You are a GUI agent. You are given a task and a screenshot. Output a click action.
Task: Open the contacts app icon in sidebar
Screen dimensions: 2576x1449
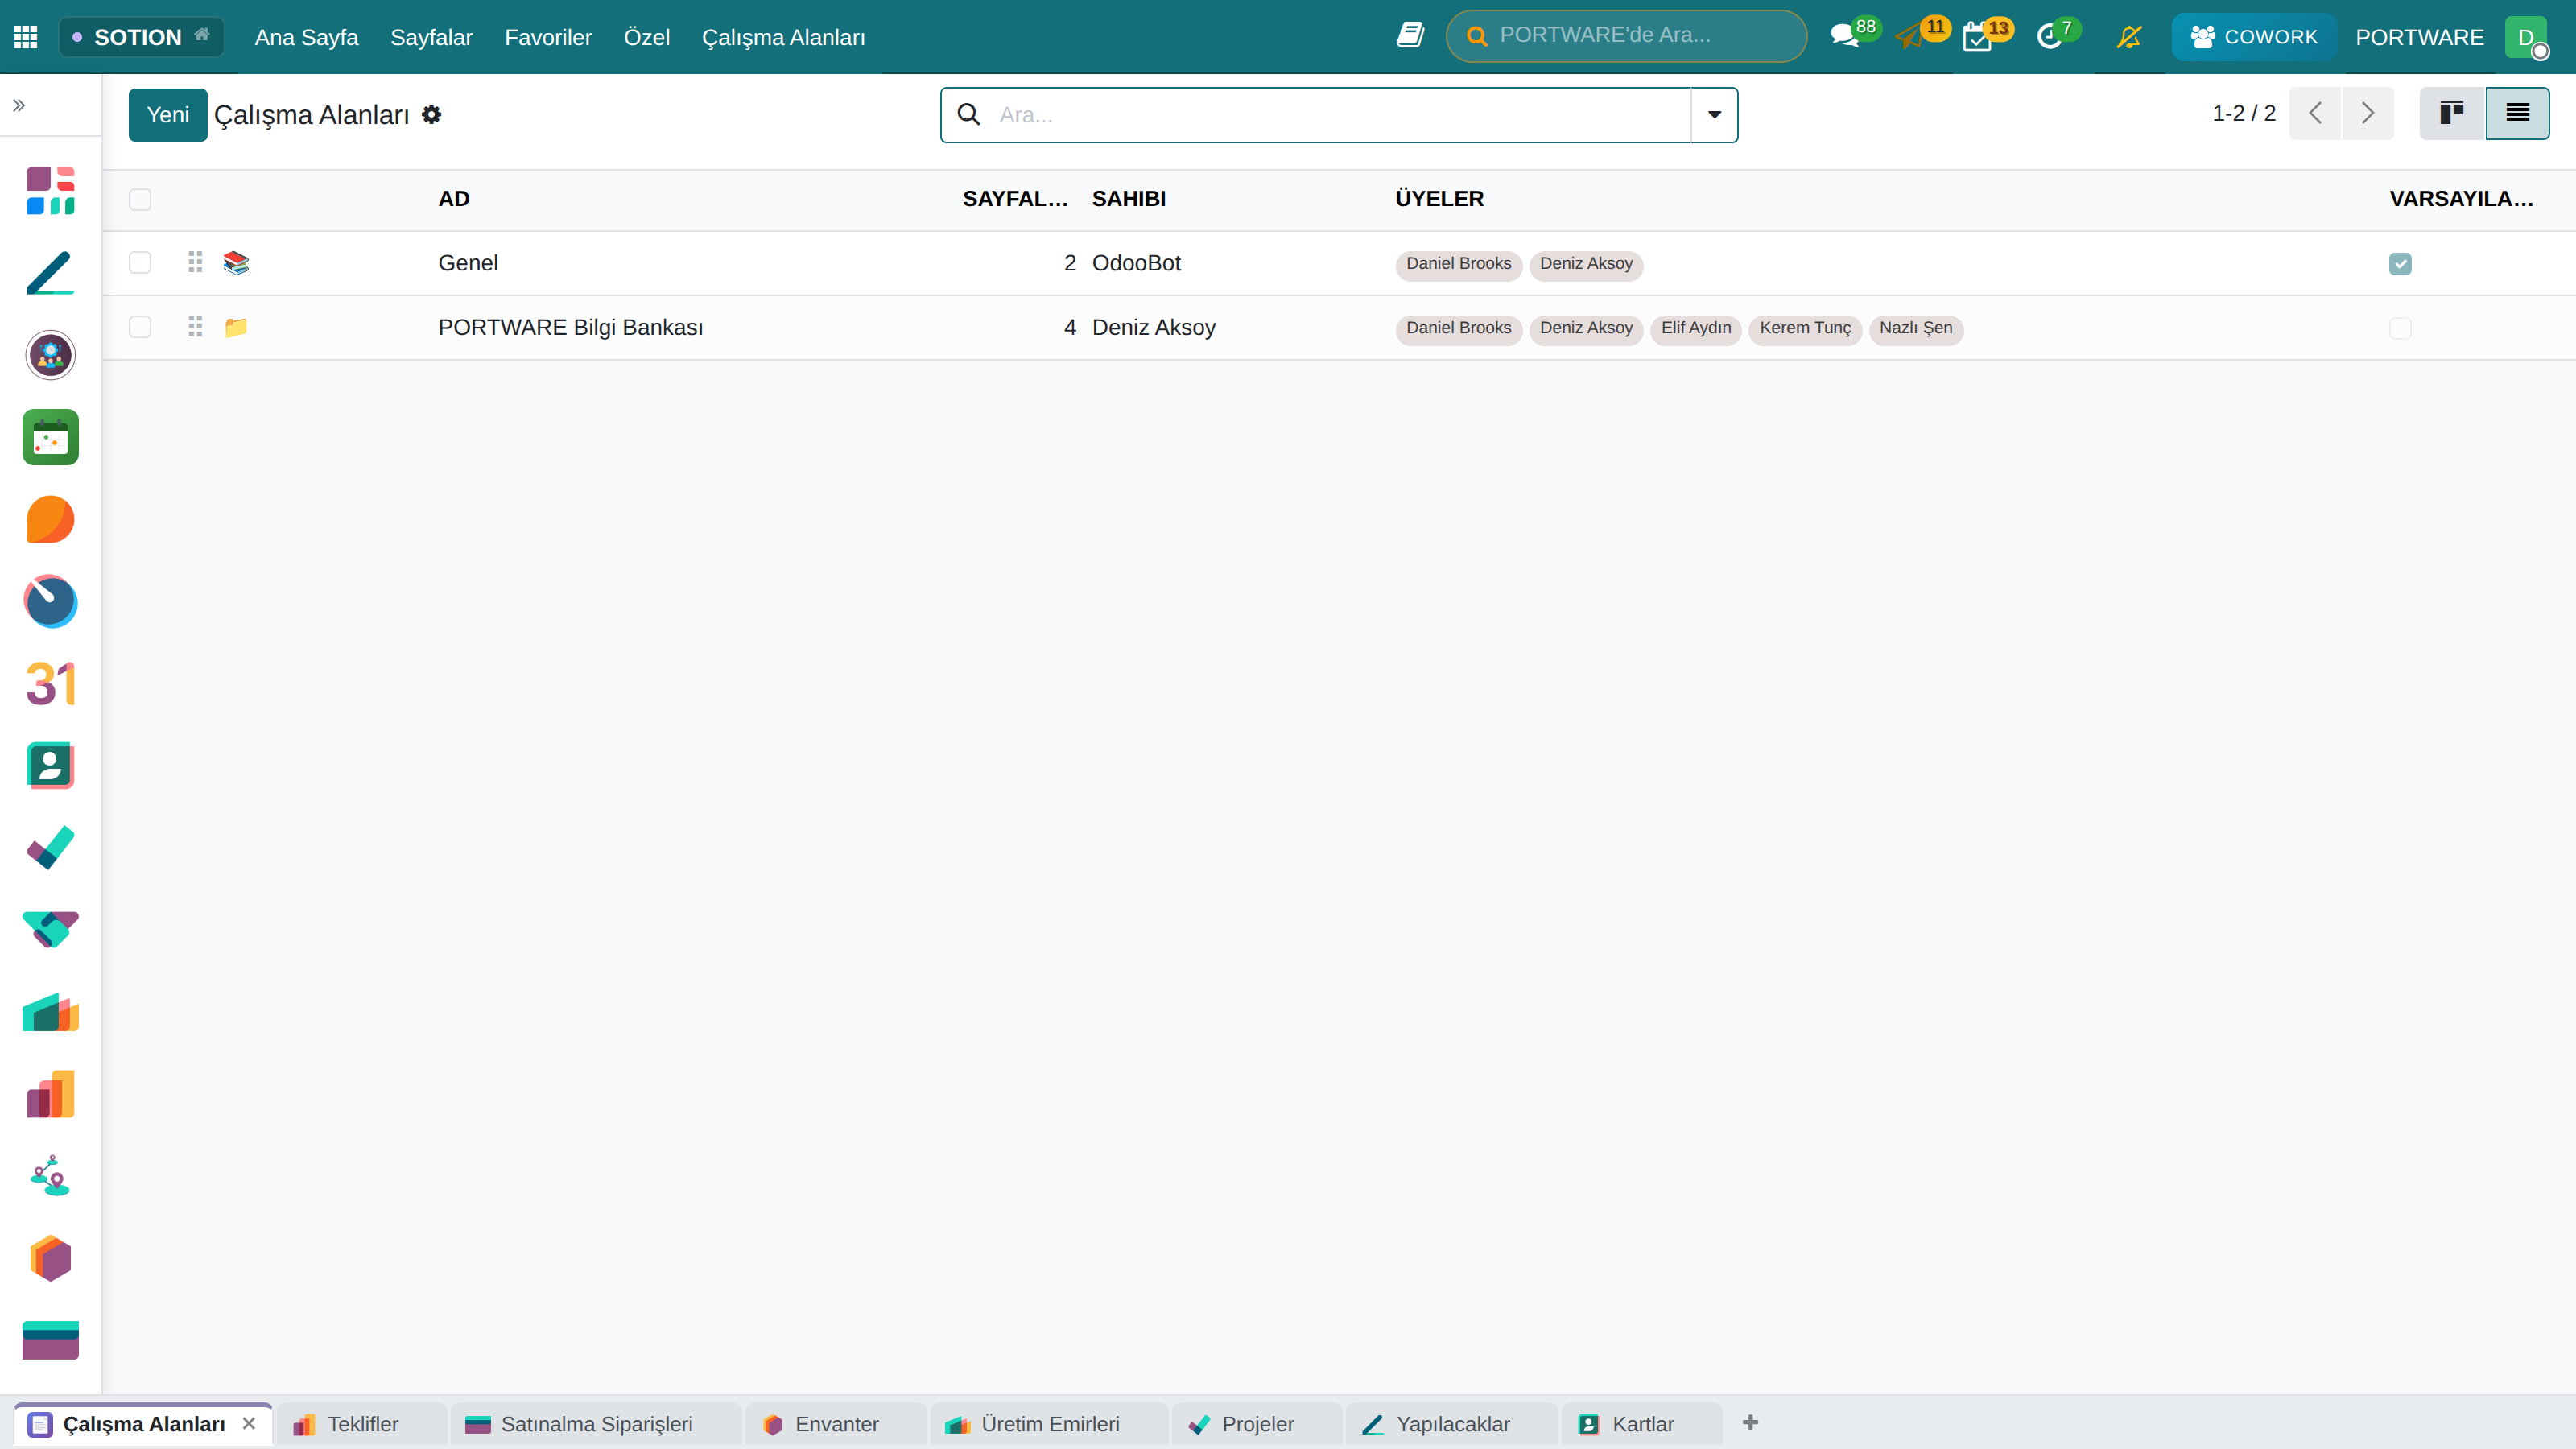click(50, 766)
